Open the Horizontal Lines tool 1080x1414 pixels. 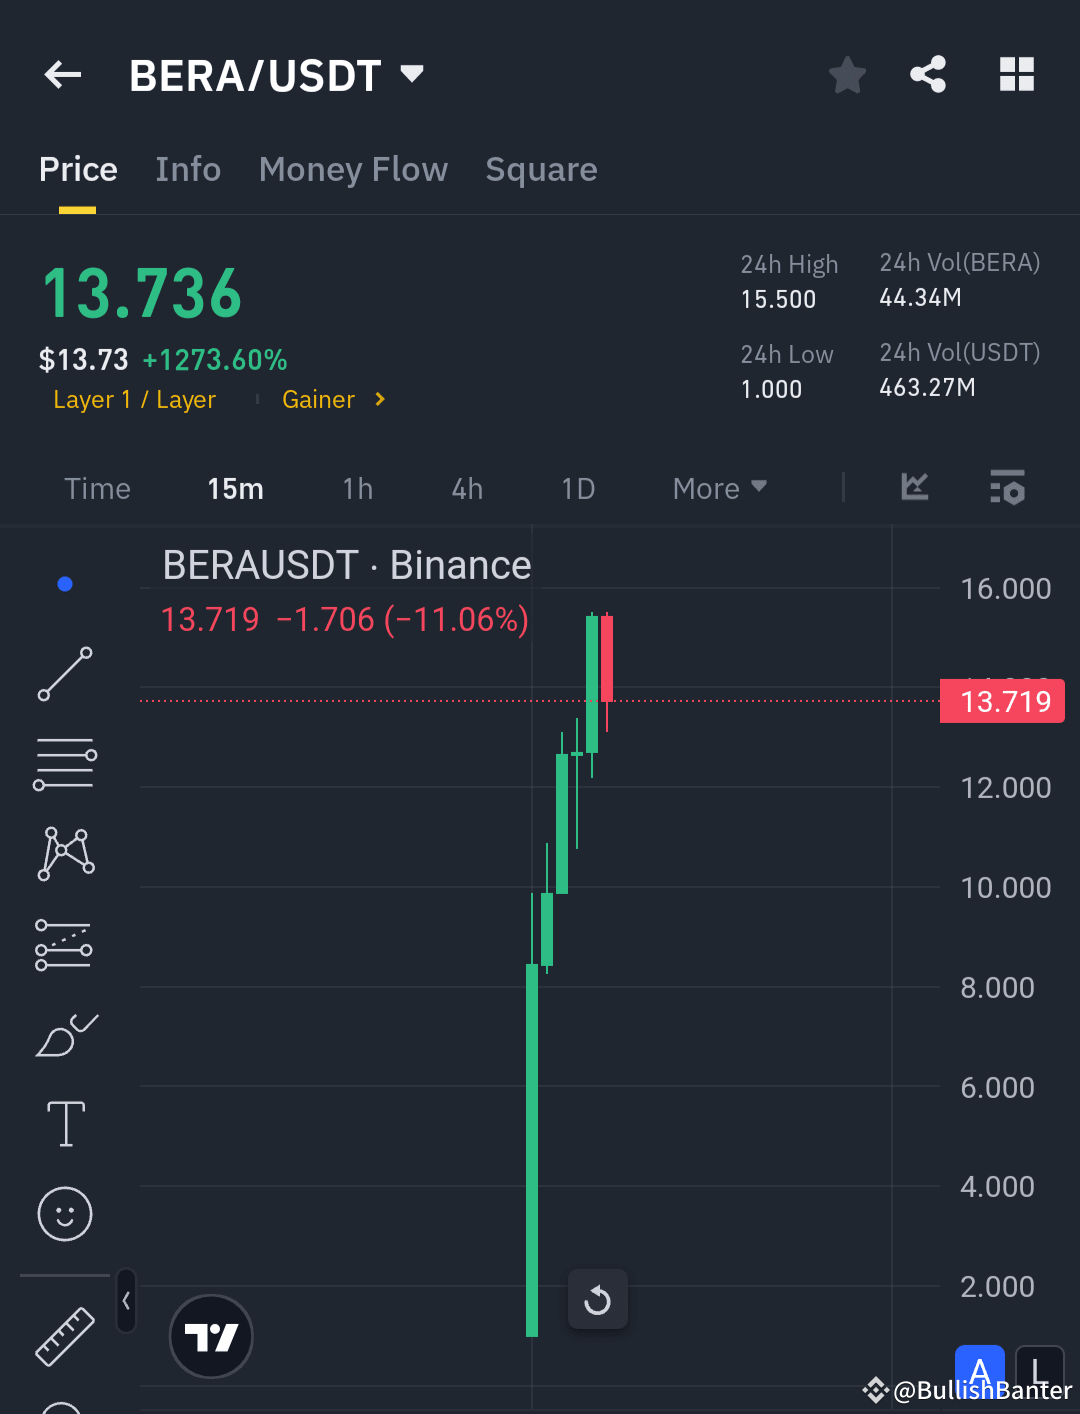[64, 763]
